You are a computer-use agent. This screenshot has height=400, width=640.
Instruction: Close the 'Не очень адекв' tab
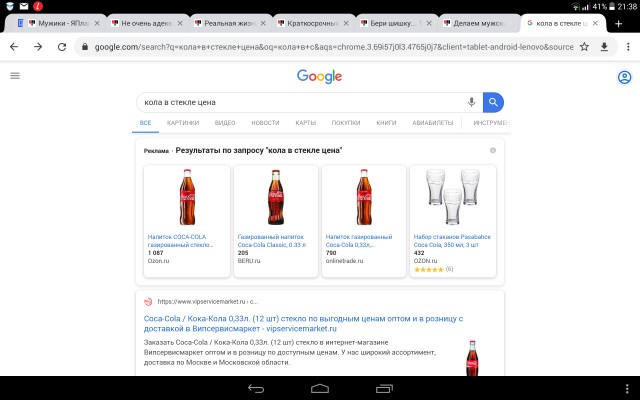[180, 23]
